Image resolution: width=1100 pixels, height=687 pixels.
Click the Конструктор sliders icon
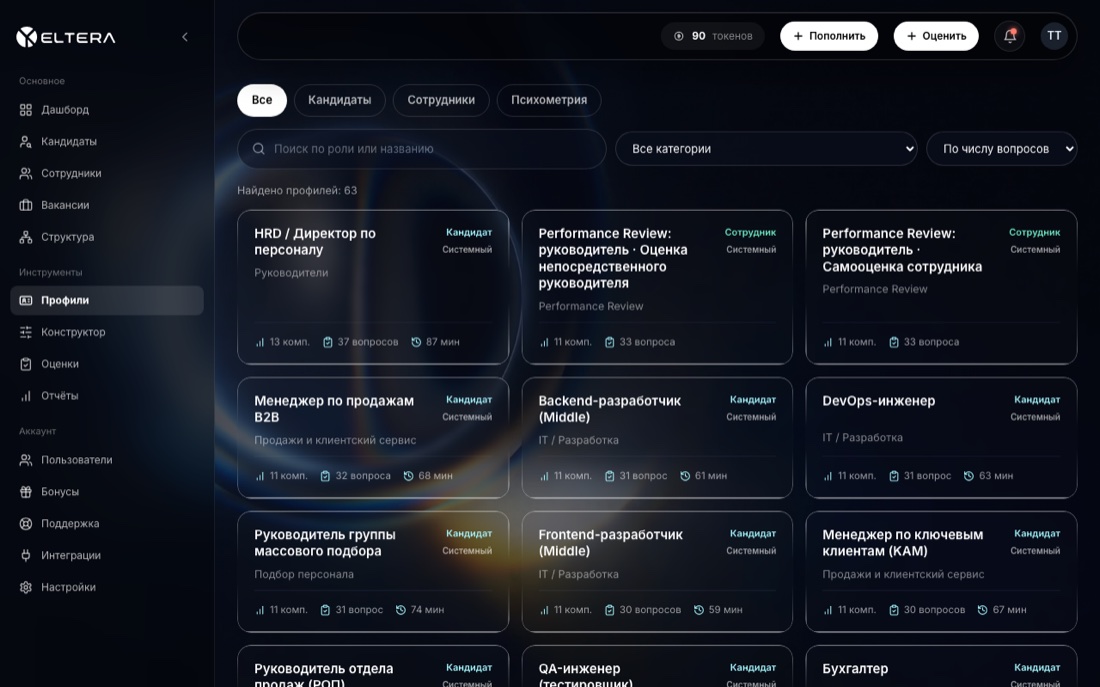click(x=26, y=332)
